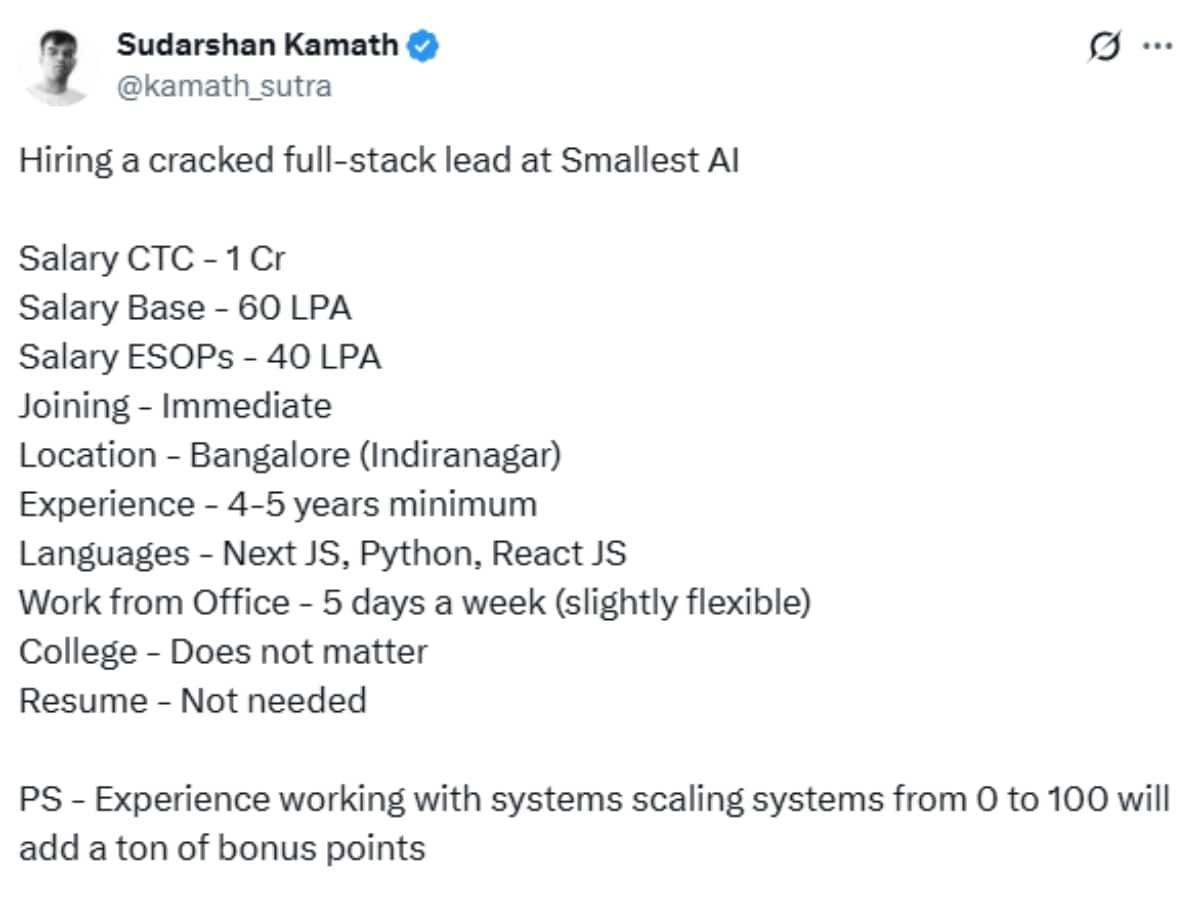Click the 'College - Does not matter' line
The image size is (1200, 900).
tap(223, 652)
